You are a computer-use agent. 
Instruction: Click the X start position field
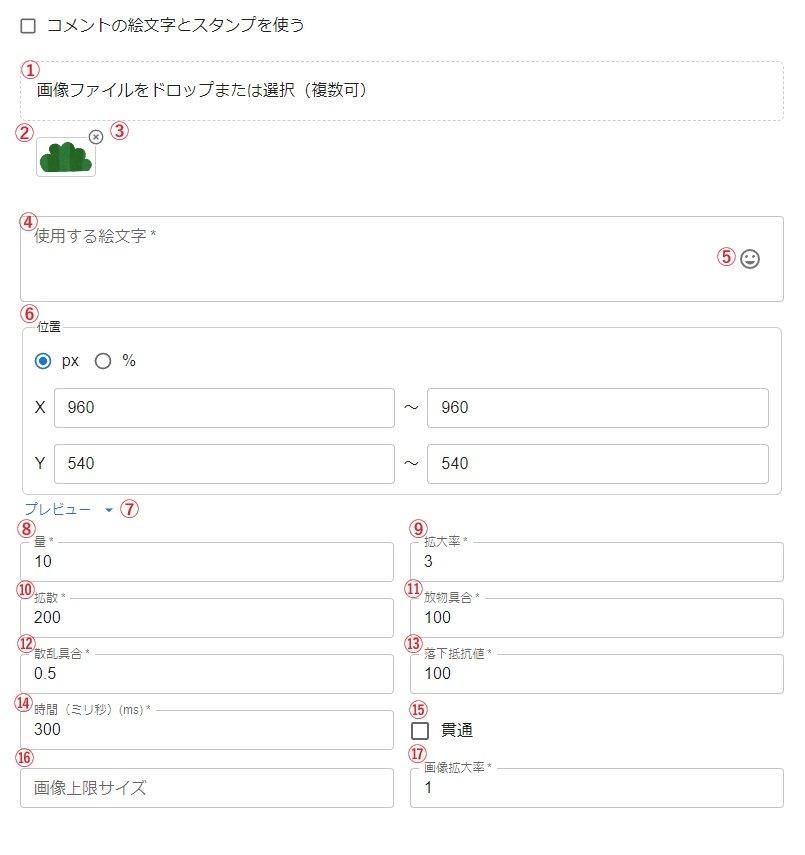pyautogui.click(x=224, y=408)
